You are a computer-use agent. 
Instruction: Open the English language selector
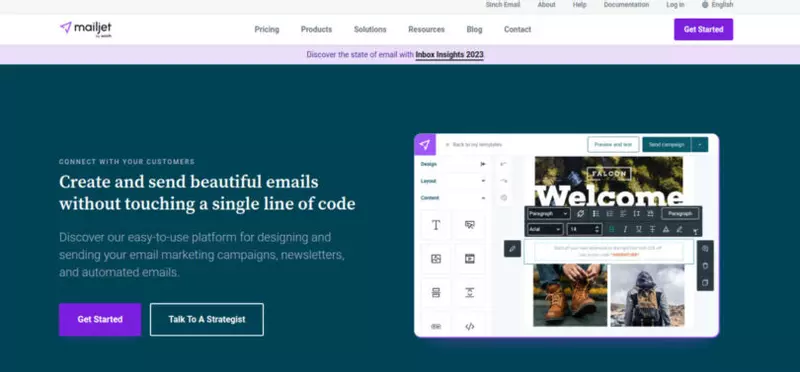[717, 5]
